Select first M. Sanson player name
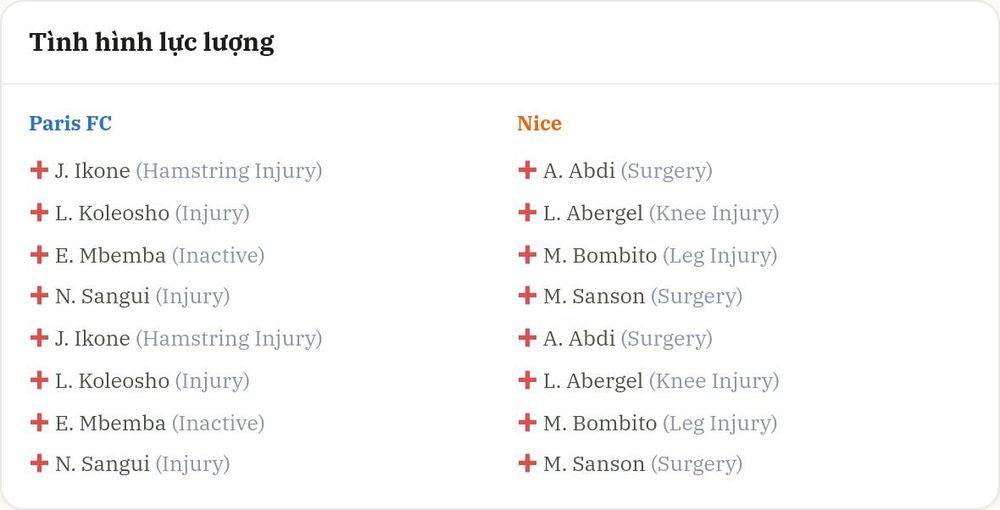 [594, 296]
